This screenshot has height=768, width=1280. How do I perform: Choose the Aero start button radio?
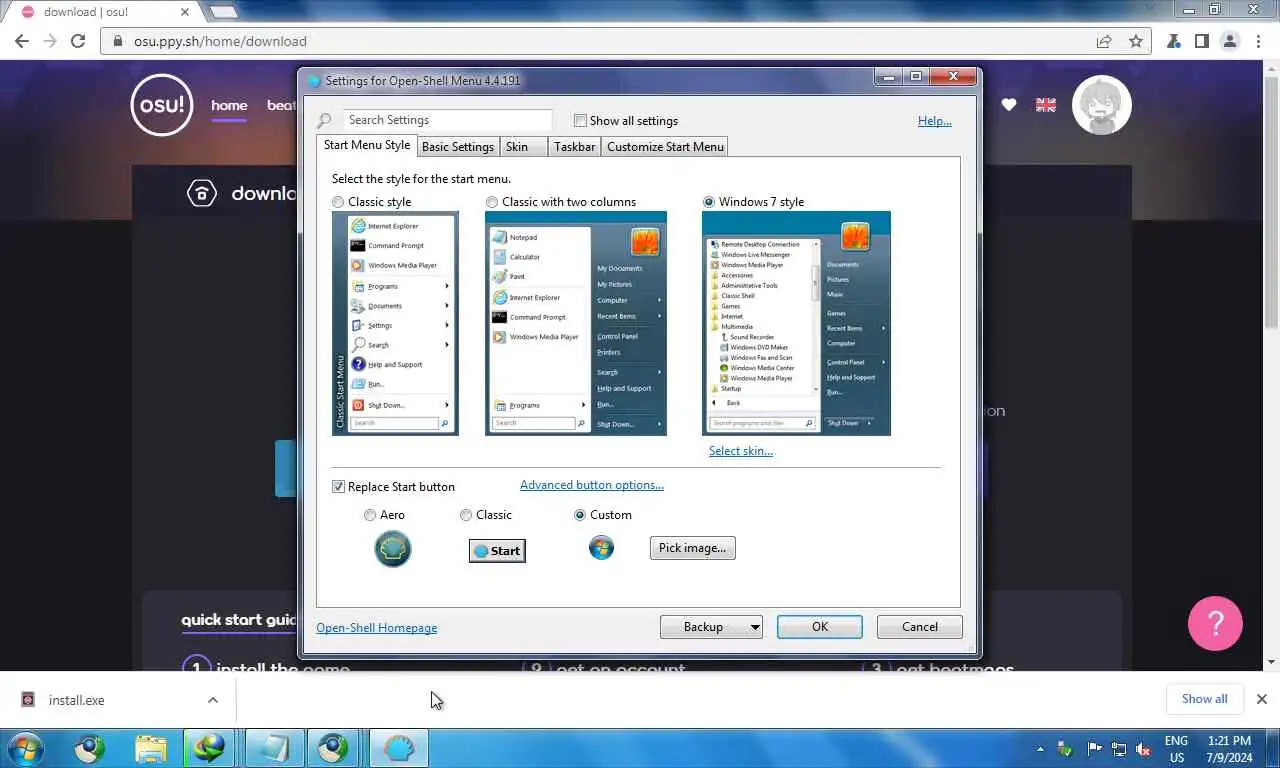[x=370, y=515]
